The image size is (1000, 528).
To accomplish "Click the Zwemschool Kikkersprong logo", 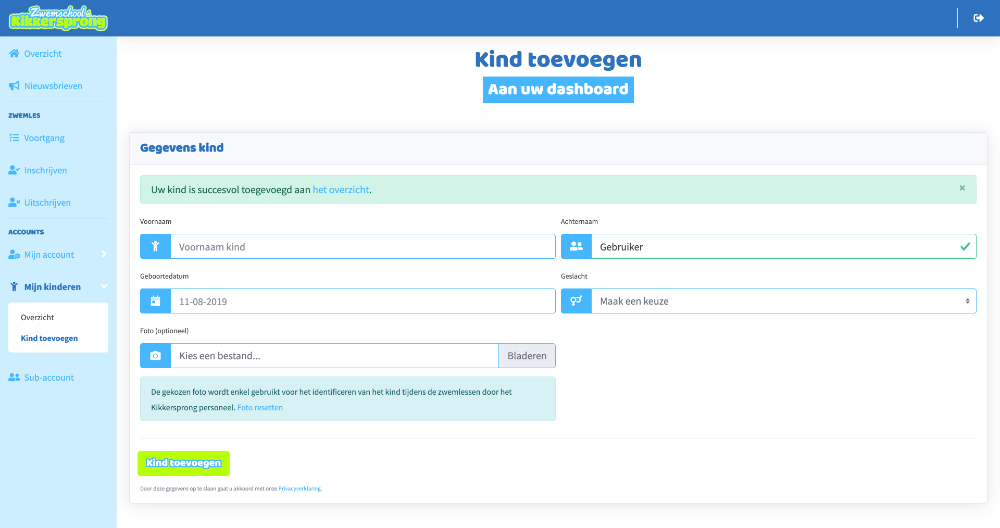I will [x=58, y=18].
